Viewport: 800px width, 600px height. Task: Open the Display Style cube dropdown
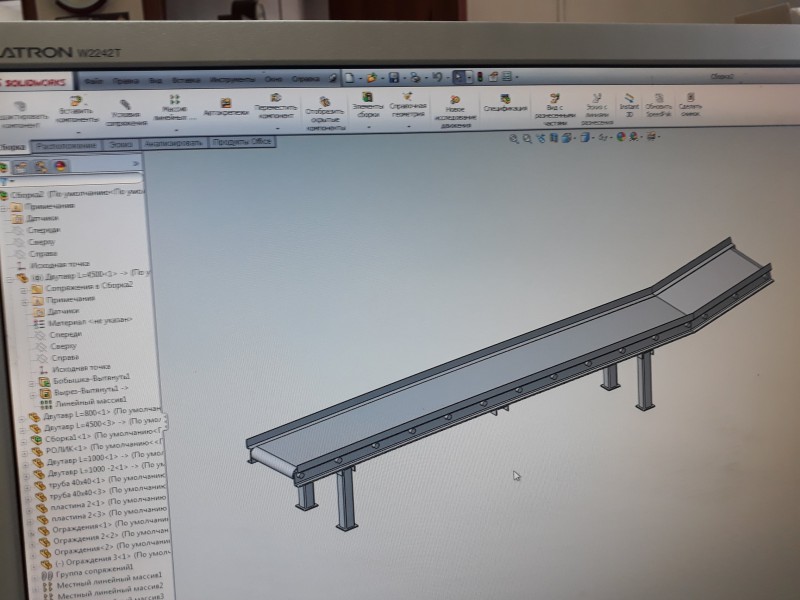[x=585, y=137]
